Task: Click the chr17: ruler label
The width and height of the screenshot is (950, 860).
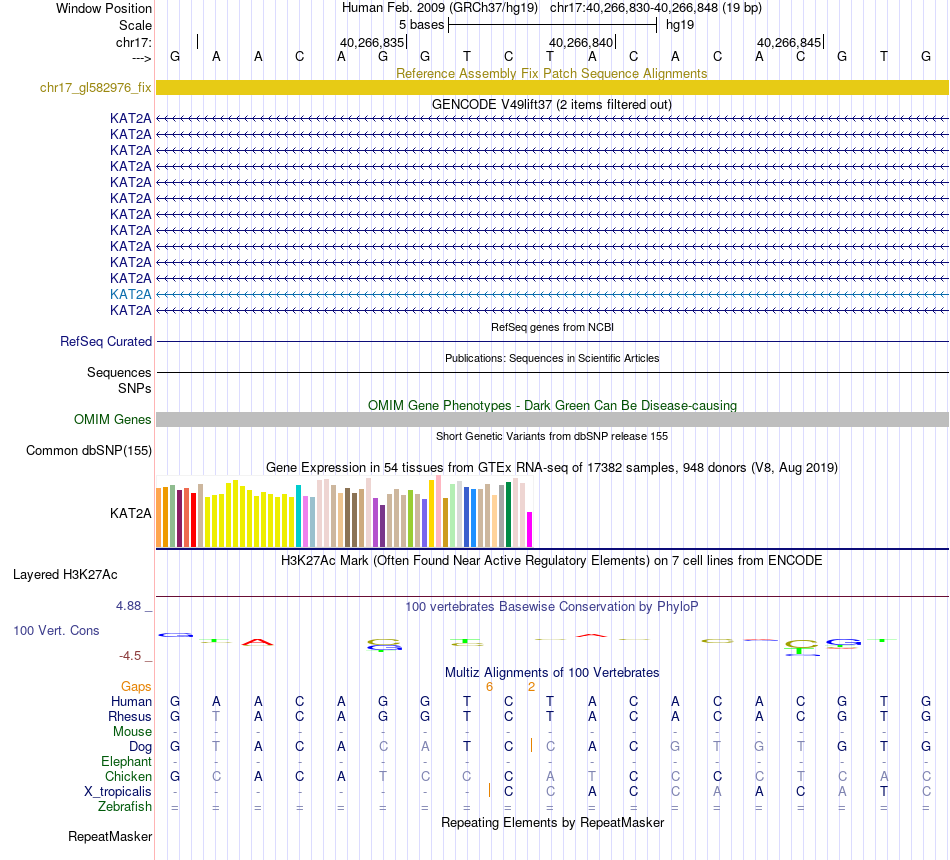Action: tap(133, 42)
